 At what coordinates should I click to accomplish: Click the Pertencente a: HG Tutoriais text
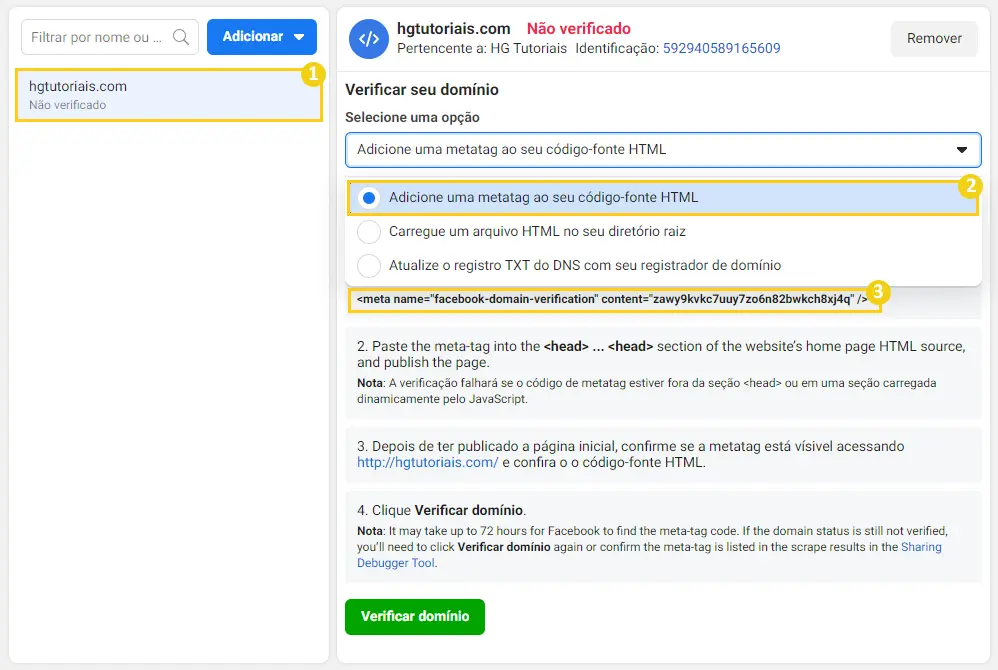coord(482,48)
